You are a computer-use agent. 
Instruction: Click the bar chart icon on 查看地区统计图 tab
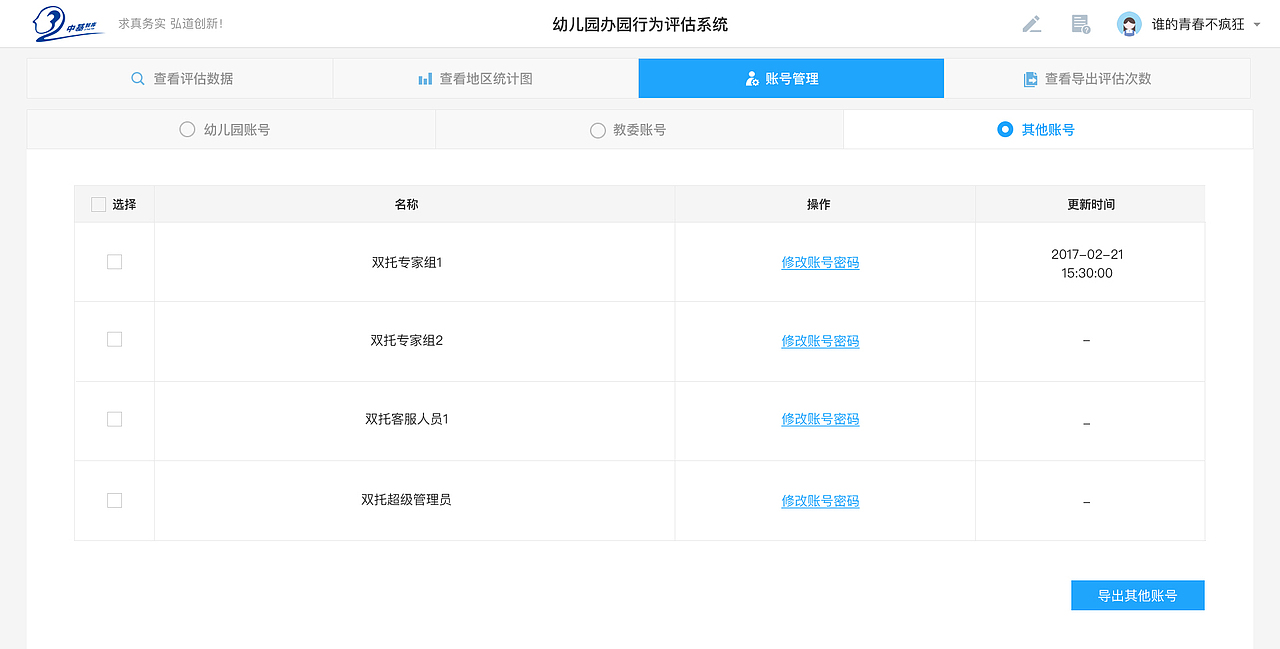[x=426, y=78]
